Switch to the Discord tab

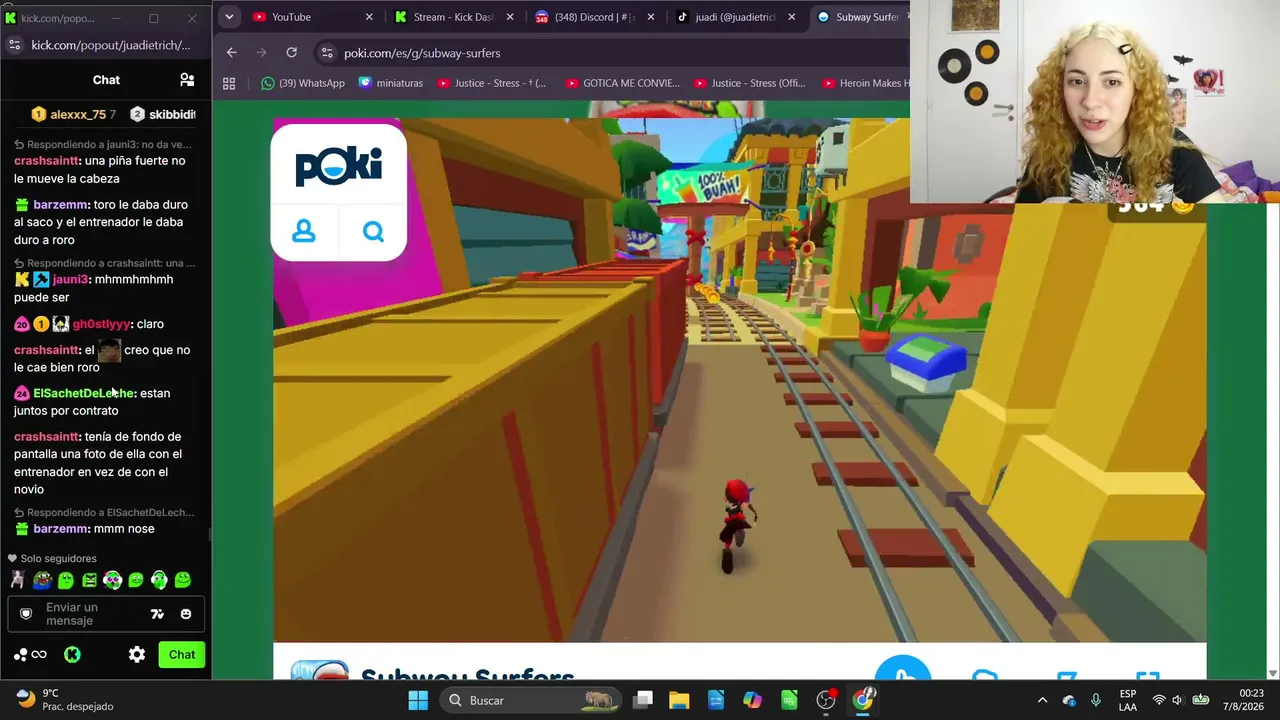[595, 17]
